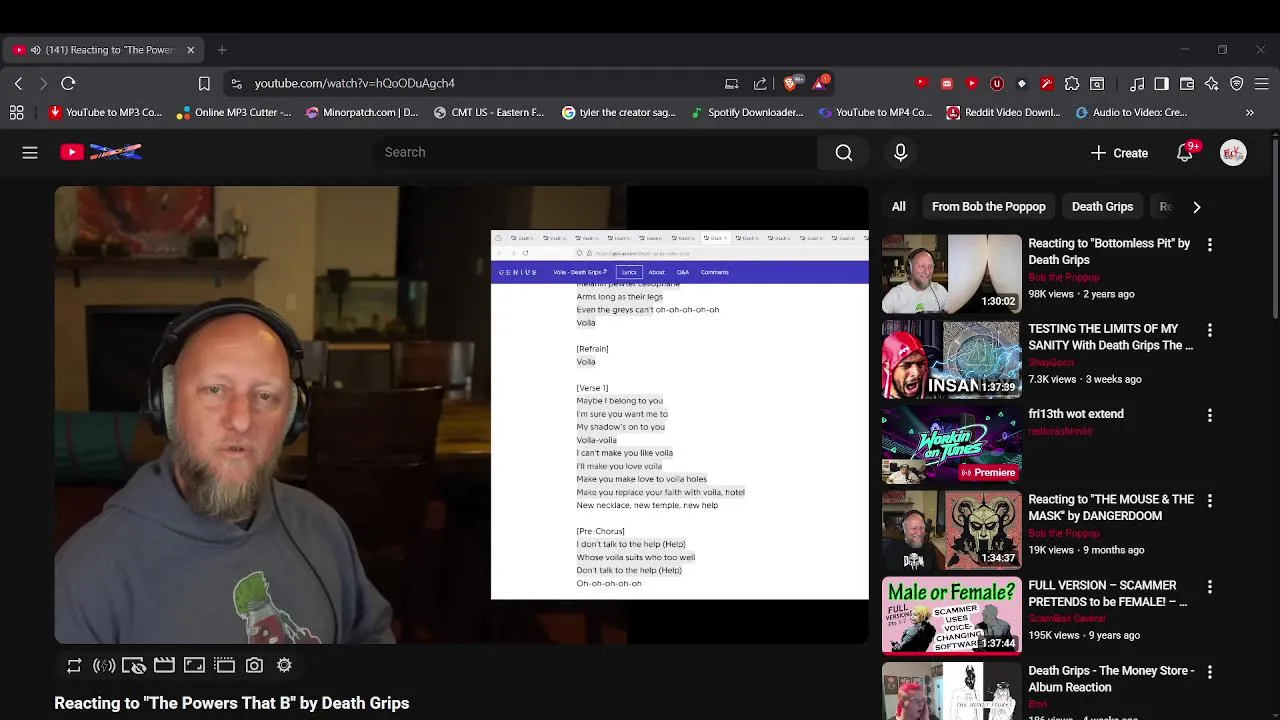
Task: Open options for Bottomless Pit reaction video
Action: [x=1209, y=244]
